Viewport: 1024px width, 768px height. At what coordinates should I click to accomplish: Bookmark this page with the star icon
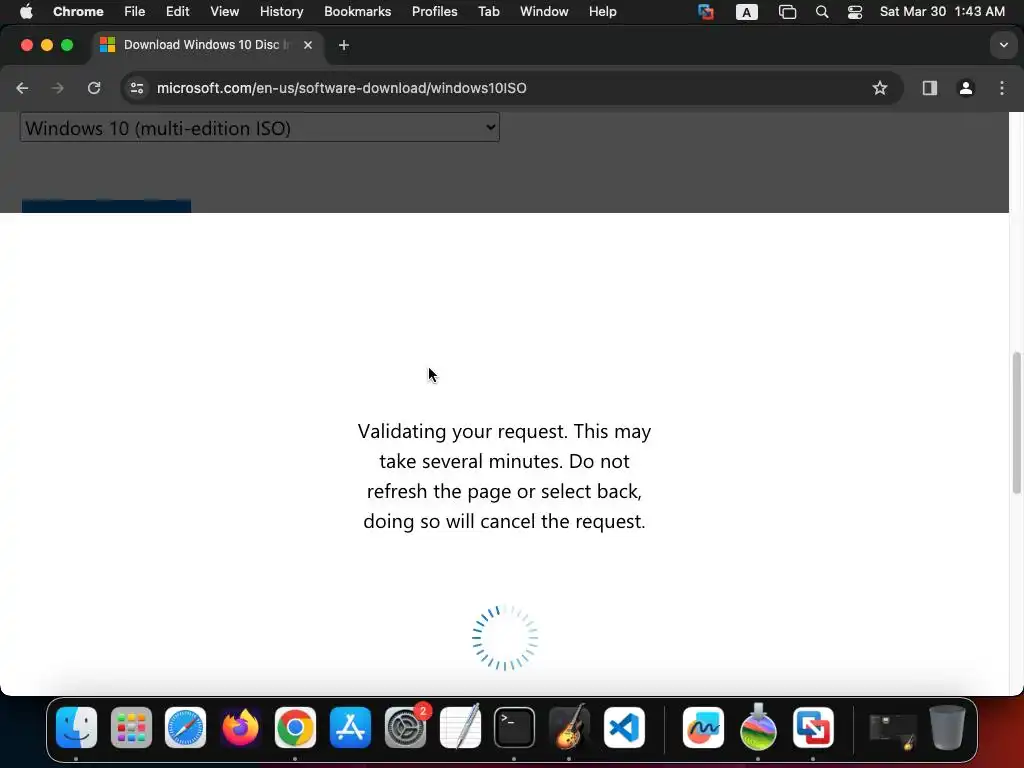tap(880, 88)
